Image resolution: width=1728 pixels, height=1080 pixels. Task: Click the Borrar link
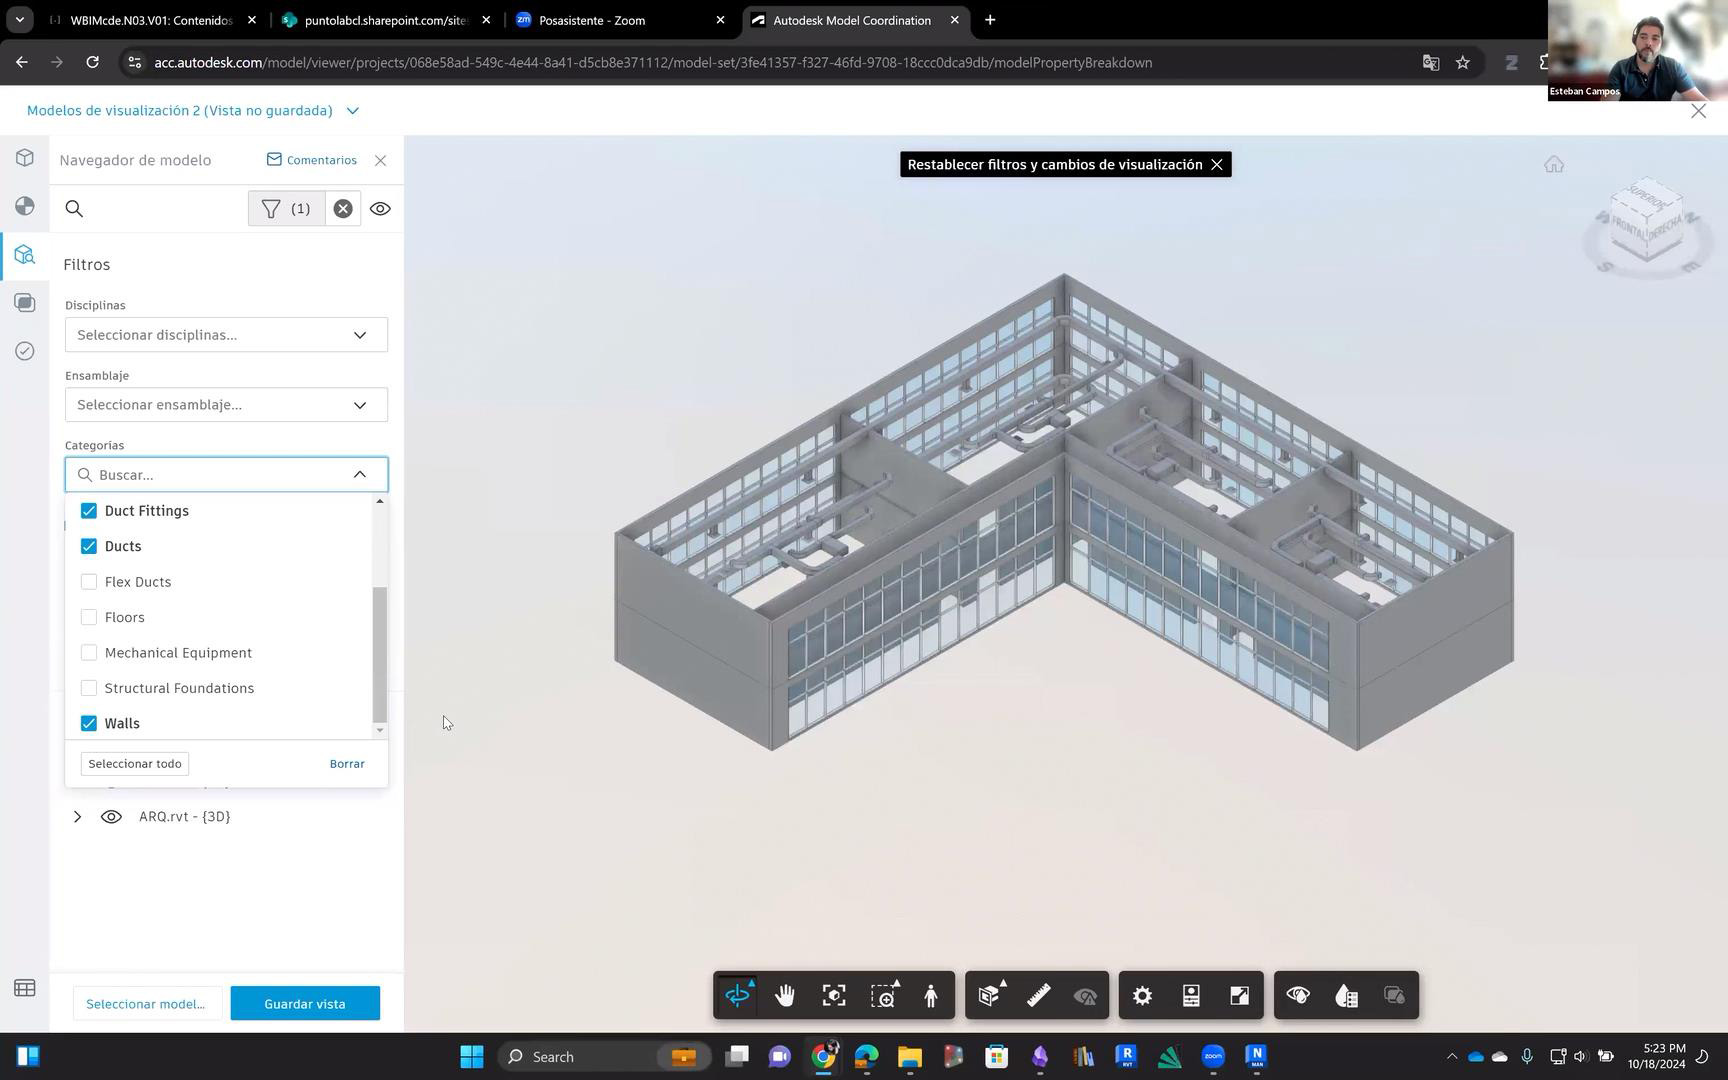point(347,764)
